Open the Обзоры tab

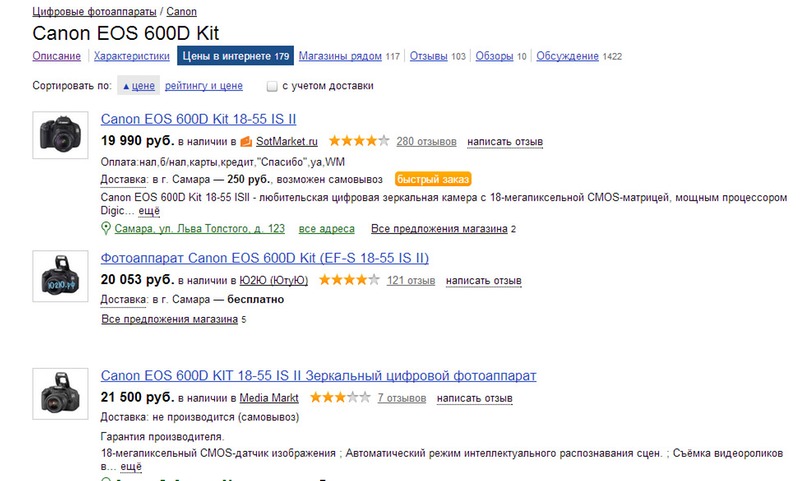494,56
